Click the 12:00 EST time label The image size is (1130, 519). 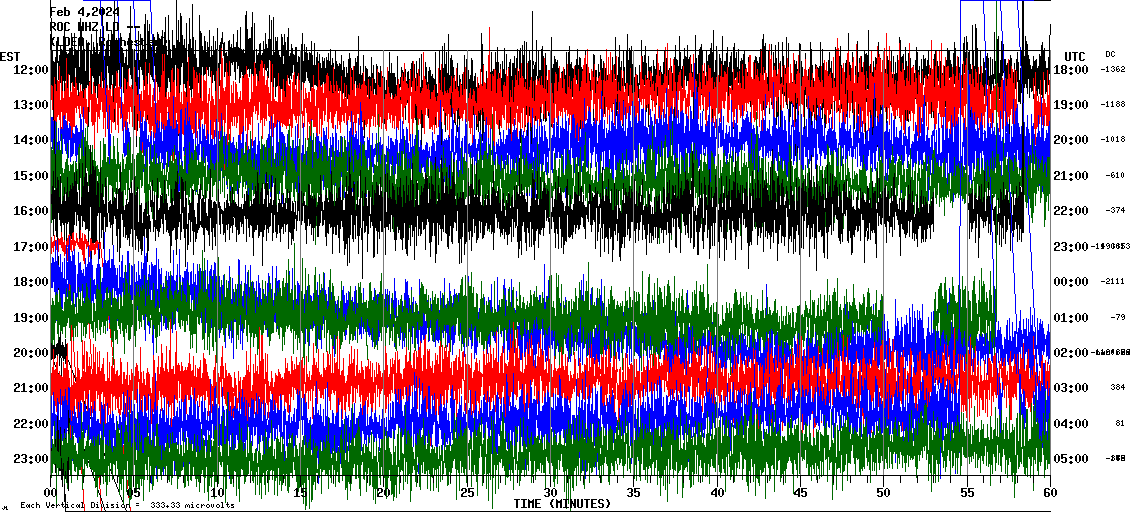(x=31, y=69)
